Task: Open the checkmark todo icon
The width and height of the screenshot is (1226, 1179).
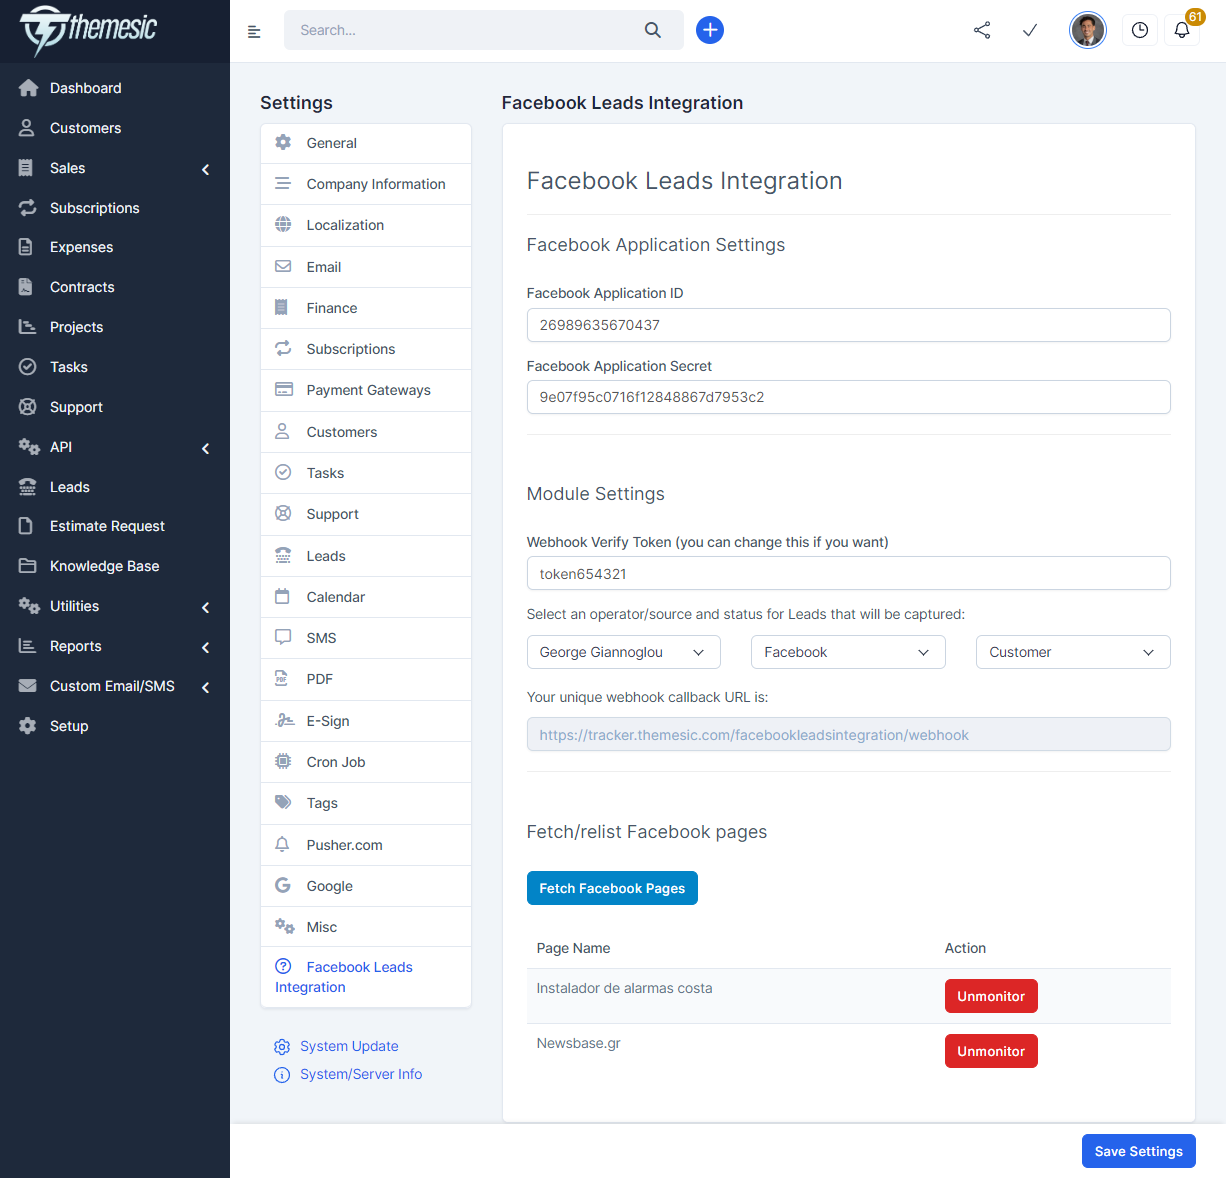Action: pyautogui.click(x=1030, y=30)
